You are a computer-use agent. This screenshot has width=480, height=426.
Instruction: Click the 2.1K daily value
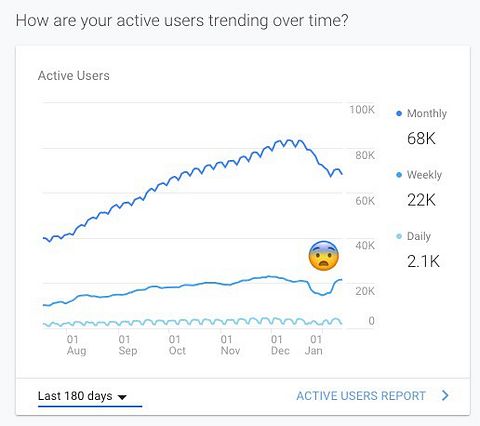(x=423, y=261)
